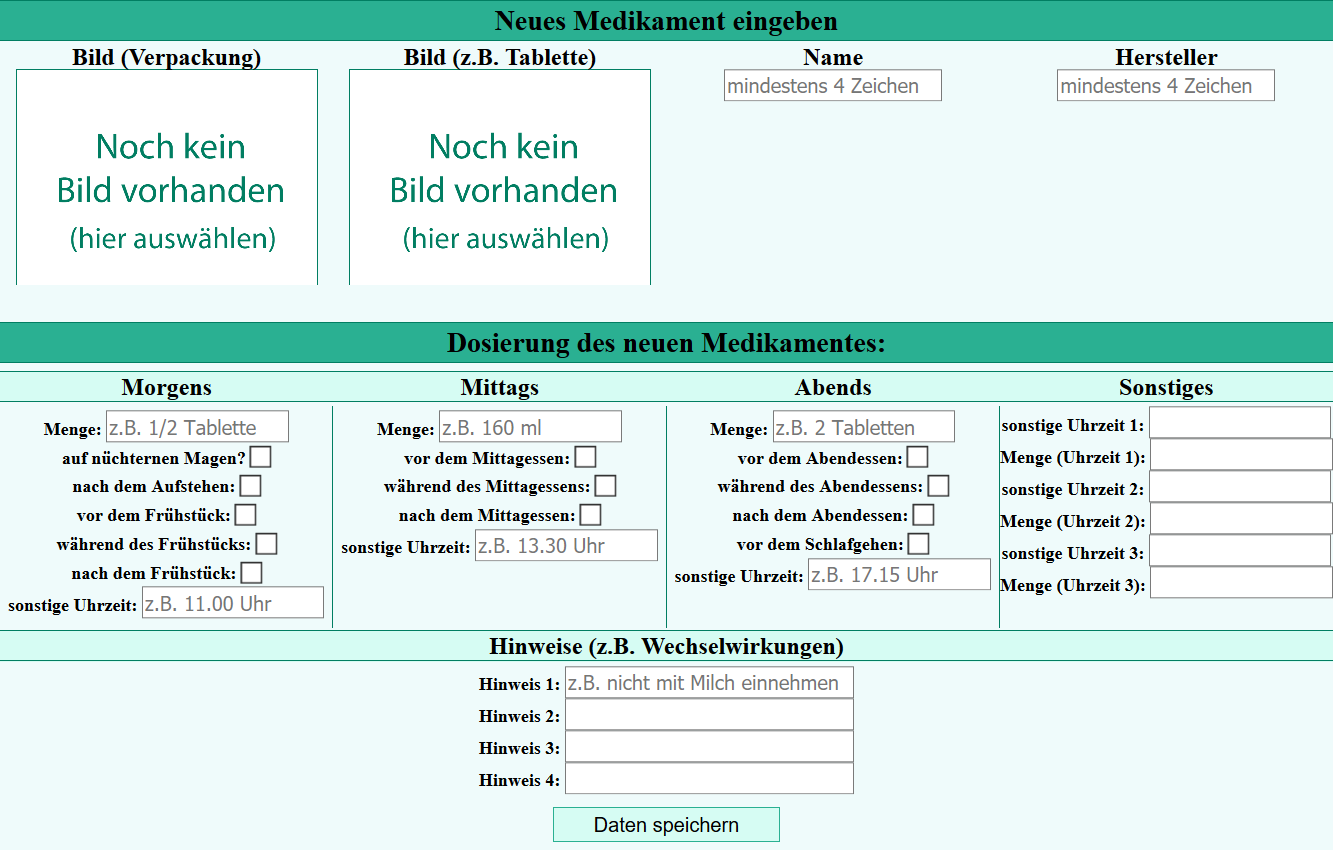Focus the 'Menge (Uhrzeit 2)' field

tap(1241, 518)
